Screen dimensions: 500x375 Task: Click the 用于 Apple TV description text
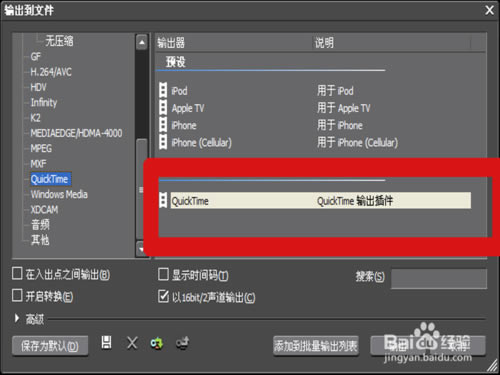[344, 108]
